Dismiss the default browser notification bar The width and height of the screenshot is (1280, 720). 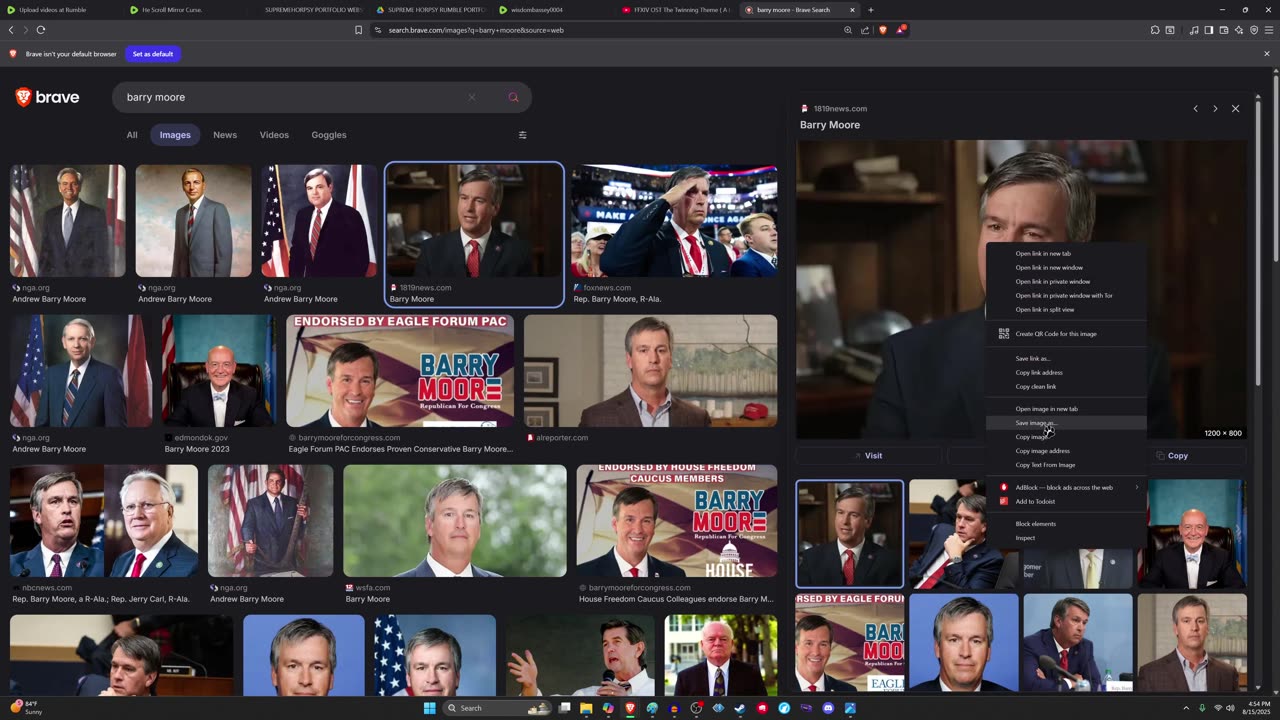click(1267, 54)
